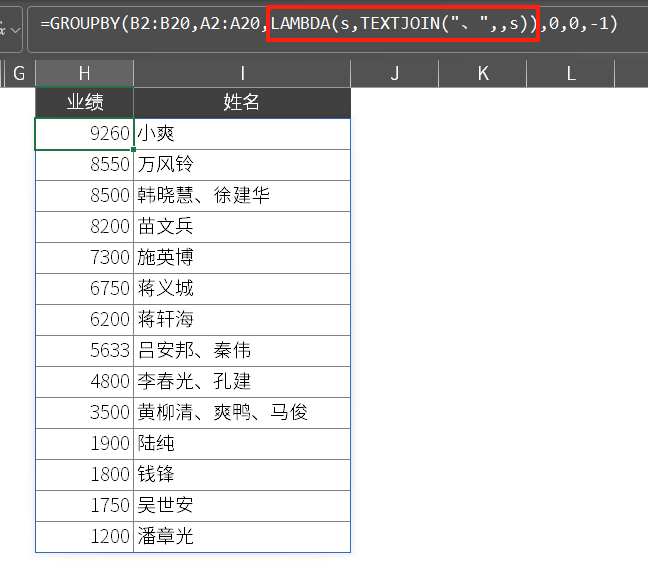
Task: Select cell with value 1800
Action: (x=85, y=475)
